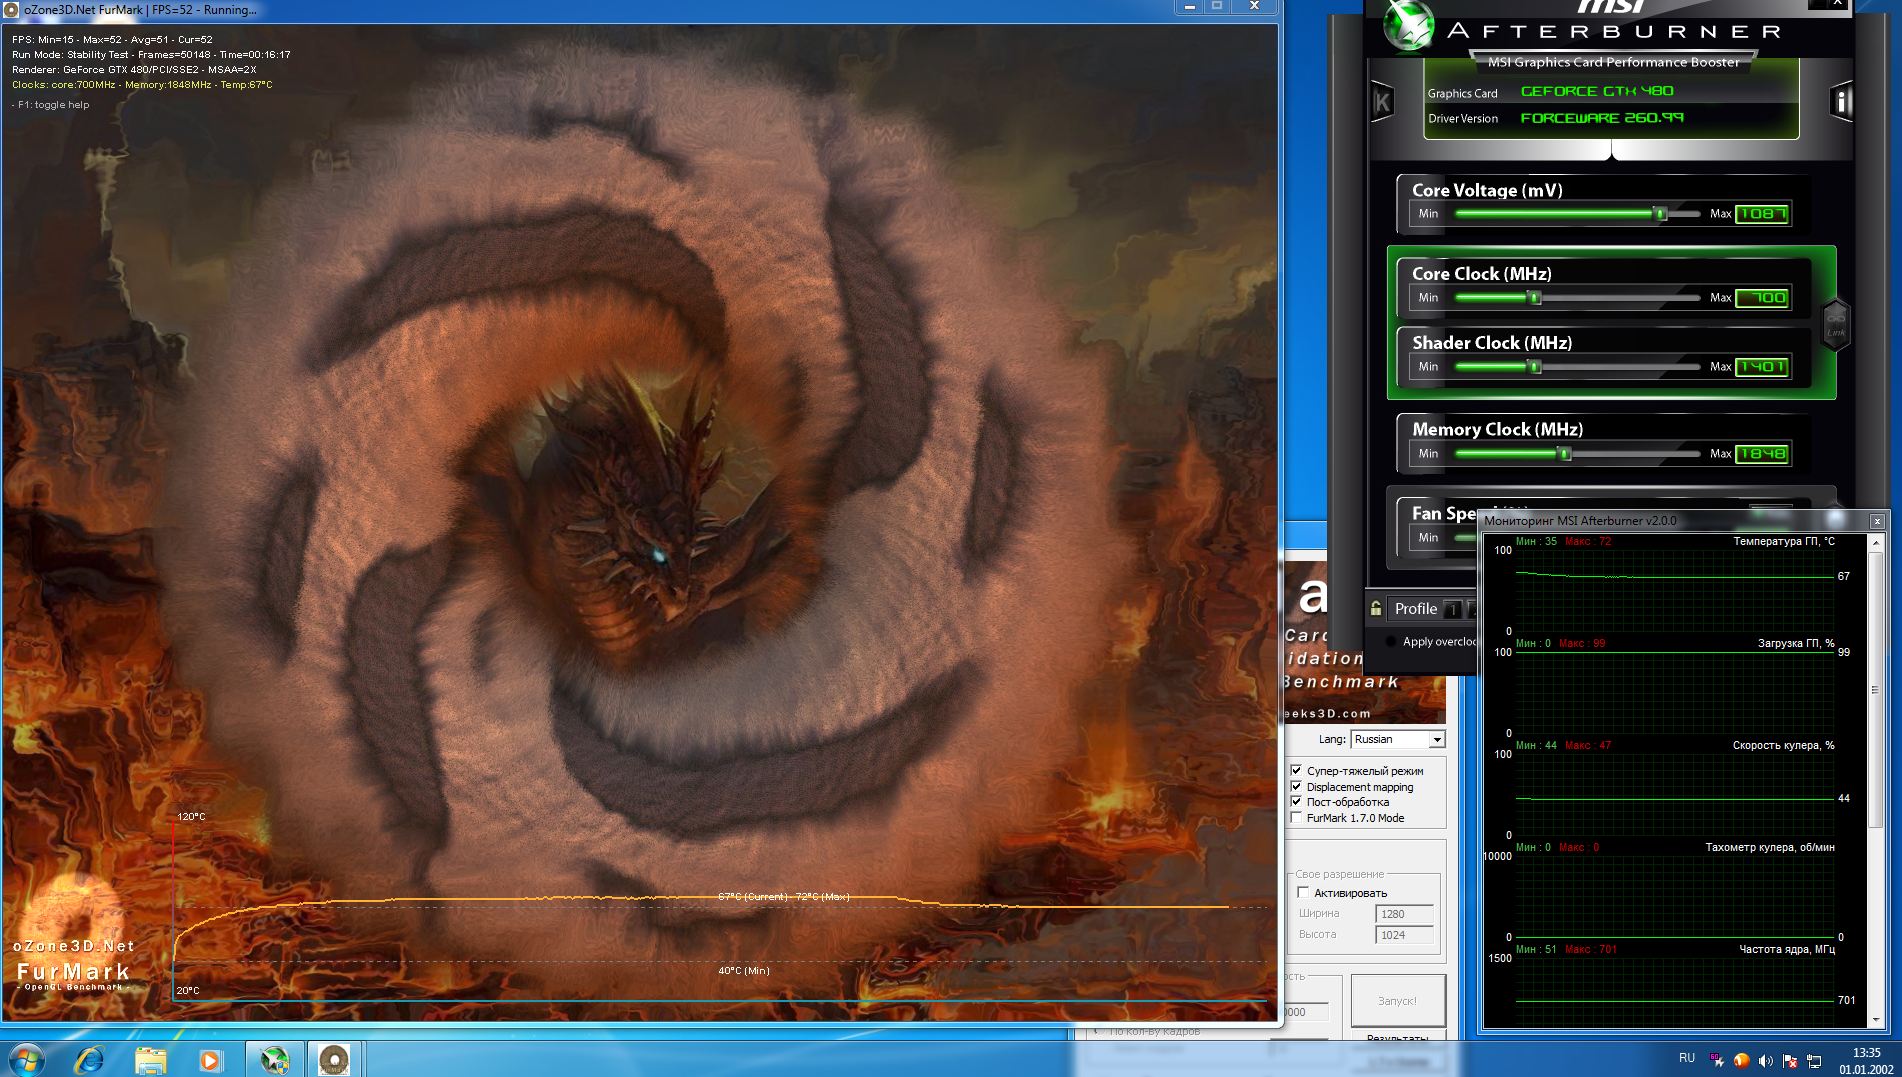Open the Action Center flag tray icon
Screen dimensions: 1902x1077
click(1790, 1060)
